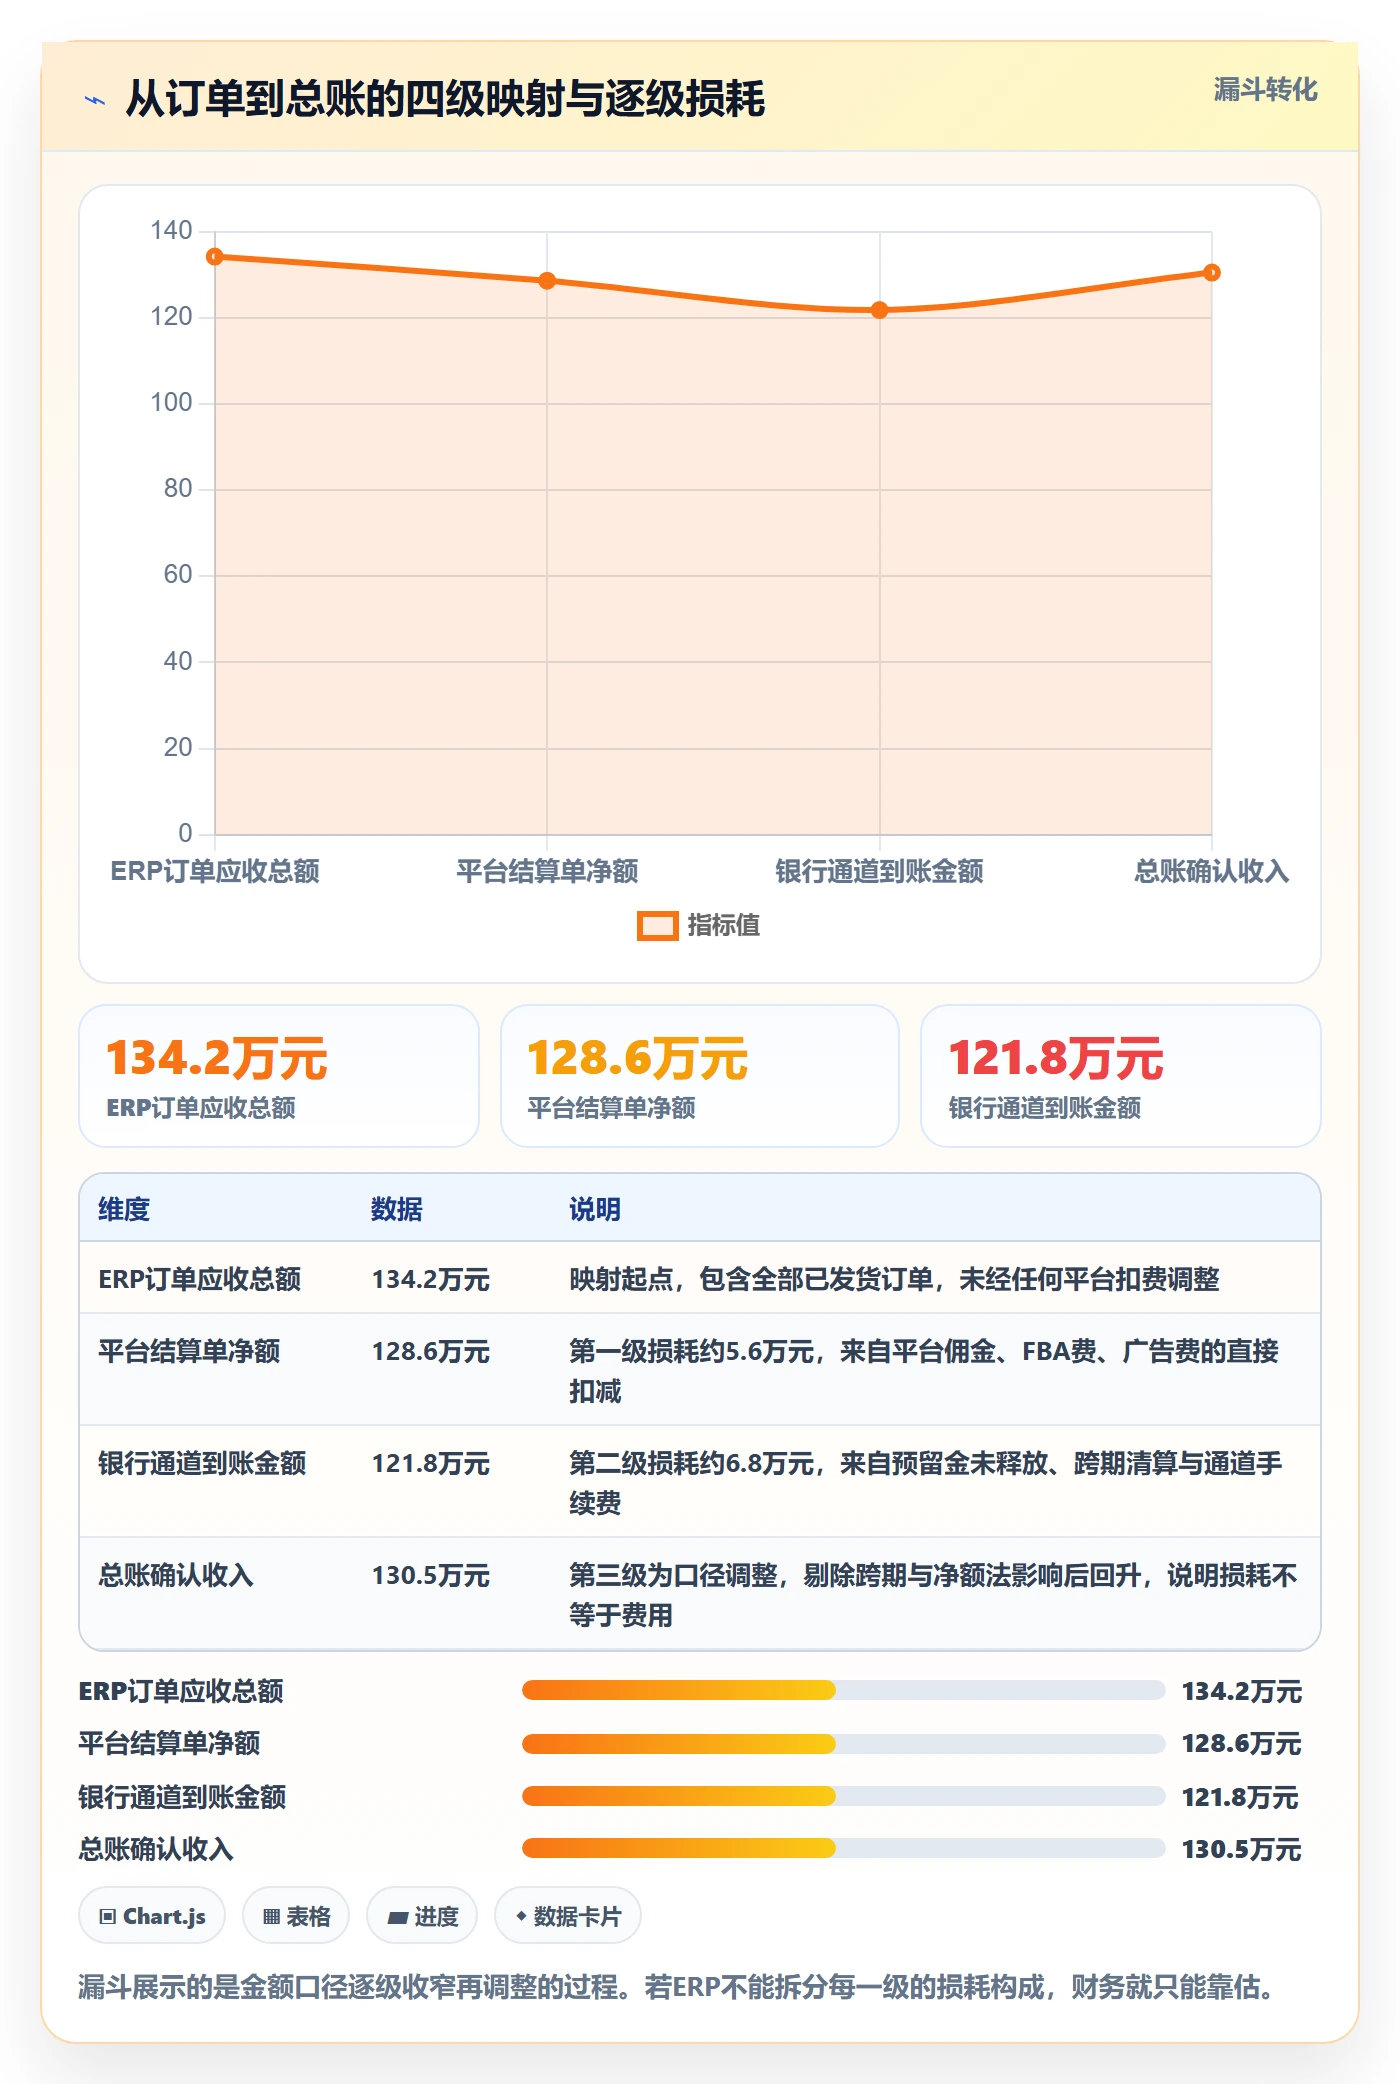Click the ERP订单应收总额 data point on the chart
The image size is (1400, 2084).
[x=215, y=257]
